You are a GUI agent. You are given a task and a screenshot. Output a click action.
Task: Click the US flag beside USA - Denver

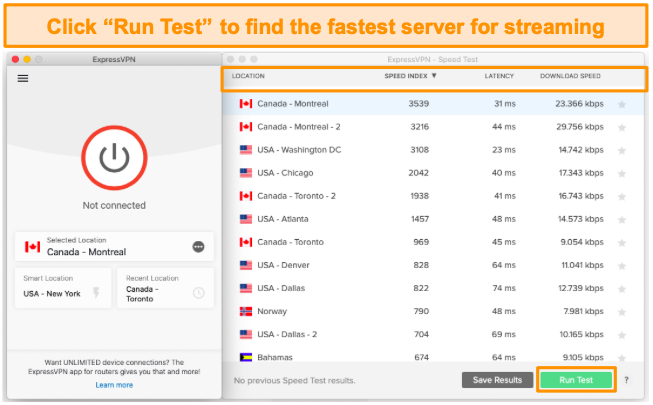click(246, 265)
